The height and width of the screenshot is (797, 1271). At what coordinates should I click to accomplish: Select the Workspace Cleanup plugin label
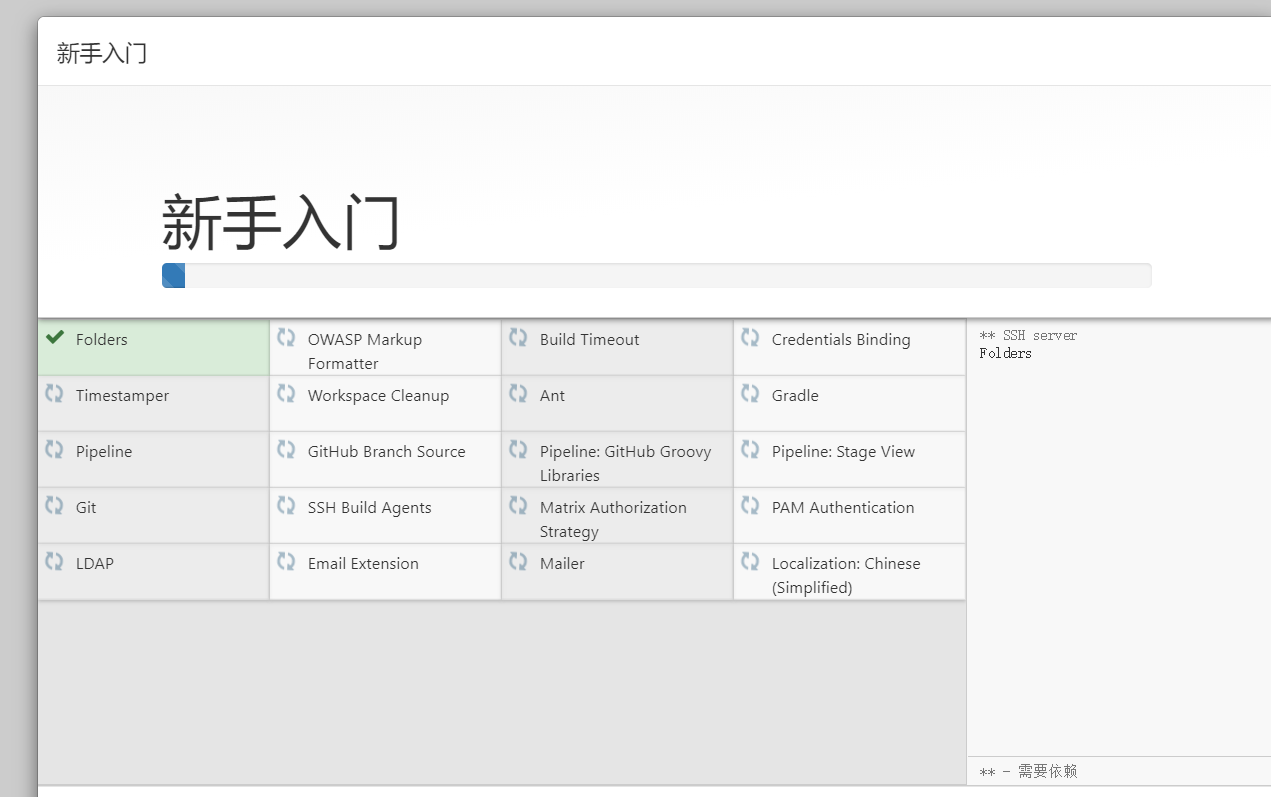click(x=378, y=396)
